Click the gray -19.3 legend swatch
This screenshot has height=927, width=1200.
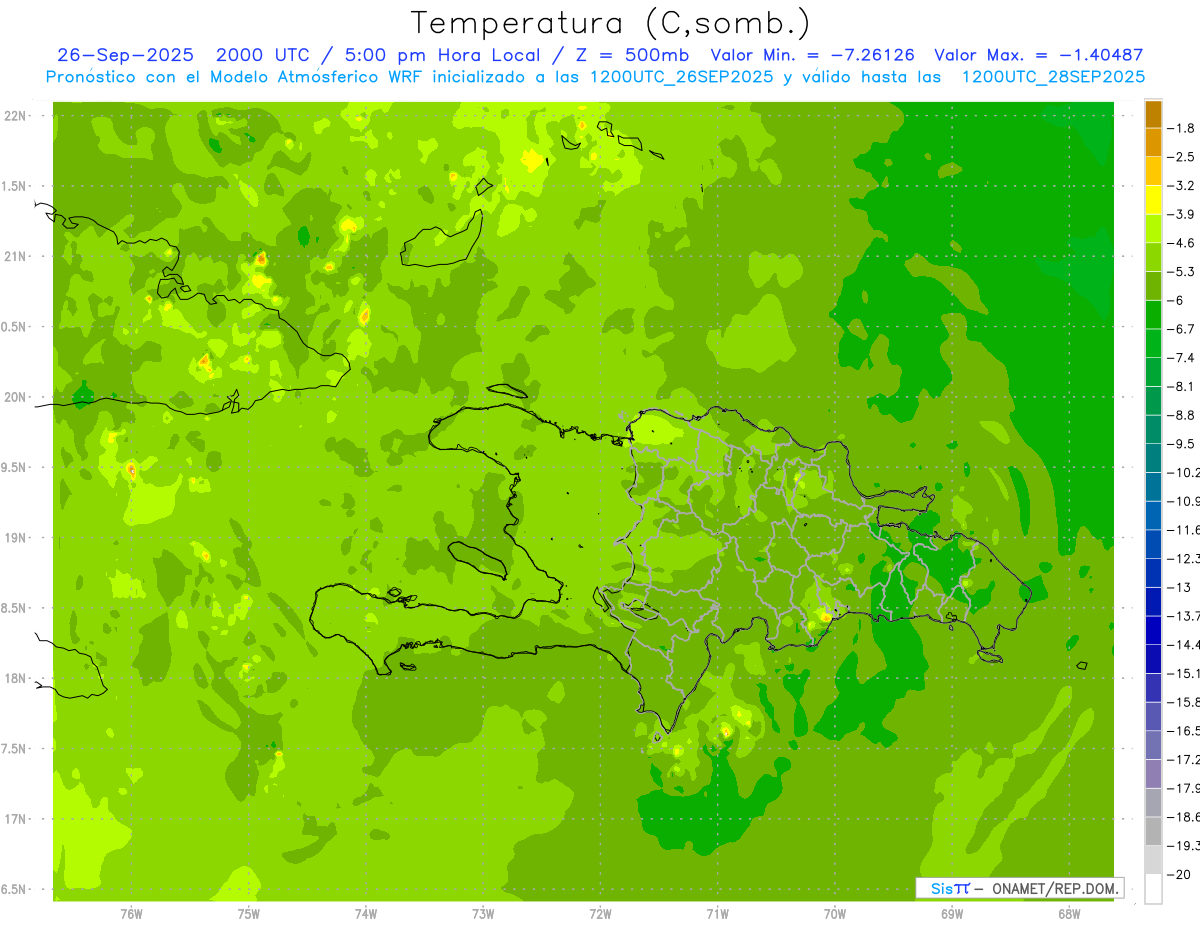1153,832
